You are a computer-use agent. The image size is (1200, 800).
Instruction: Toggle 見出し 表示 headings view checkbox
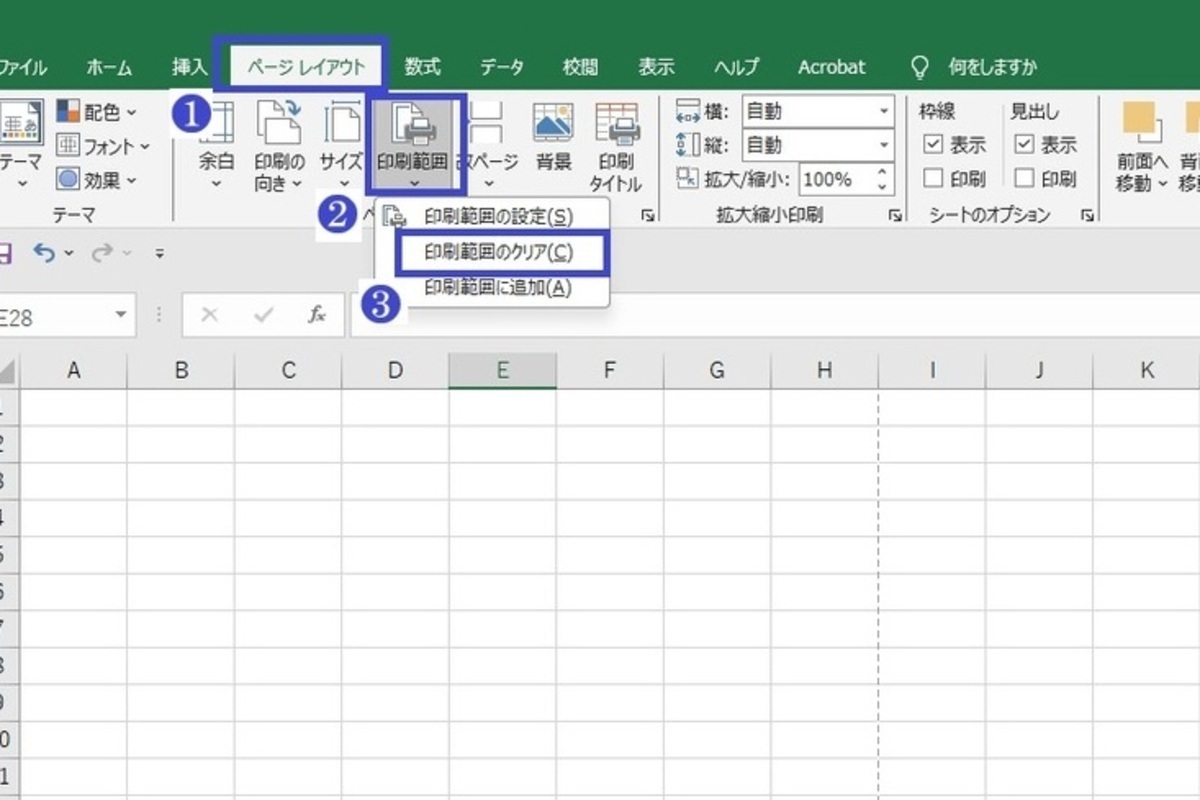coord(1024,145)
